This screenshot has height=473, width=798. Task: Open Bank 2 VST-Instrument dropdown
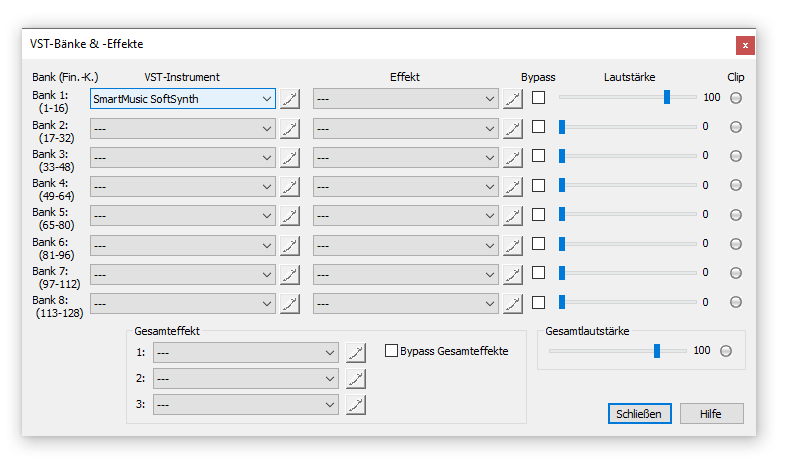pos(183,129)
